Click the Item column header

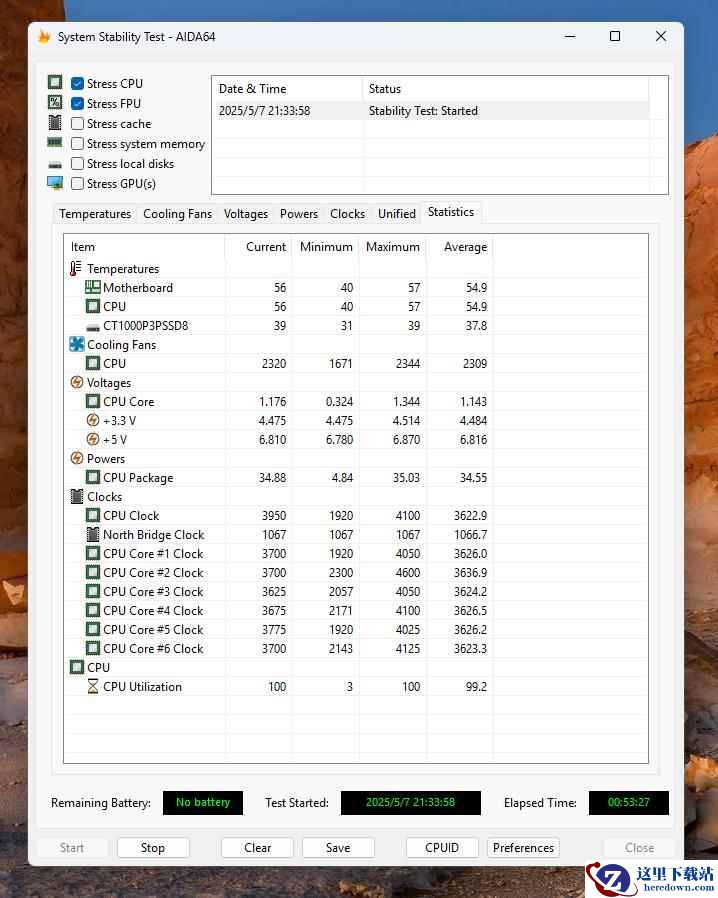tap(144, 247)
